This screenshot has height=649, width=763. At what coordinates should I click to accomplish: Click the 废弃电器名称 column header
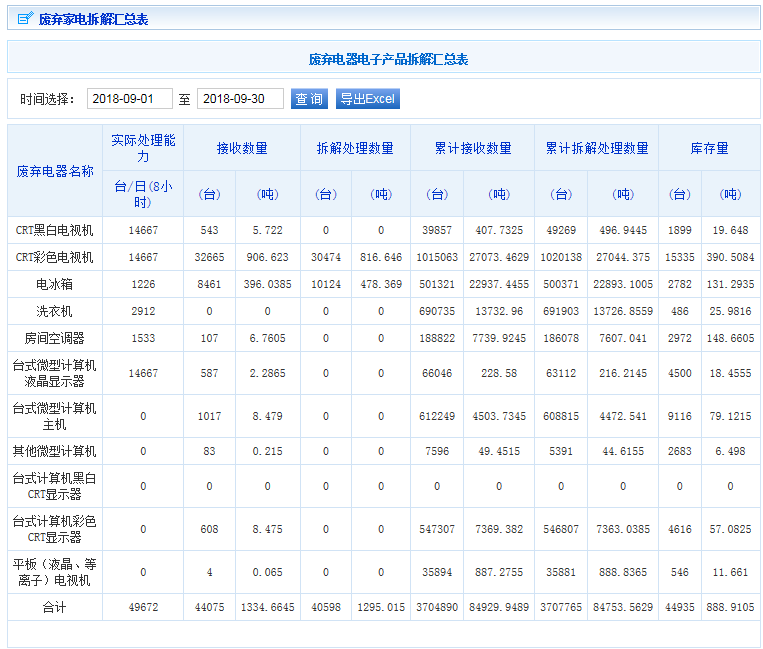(55, 171)
